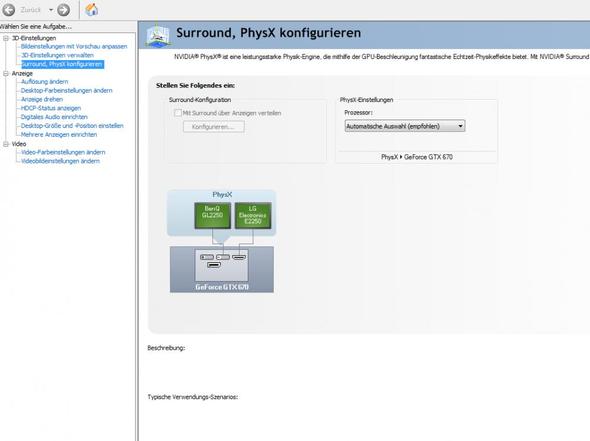Collapse the 3D-Einstellungen tree node
590x441 pixels.
6,38
